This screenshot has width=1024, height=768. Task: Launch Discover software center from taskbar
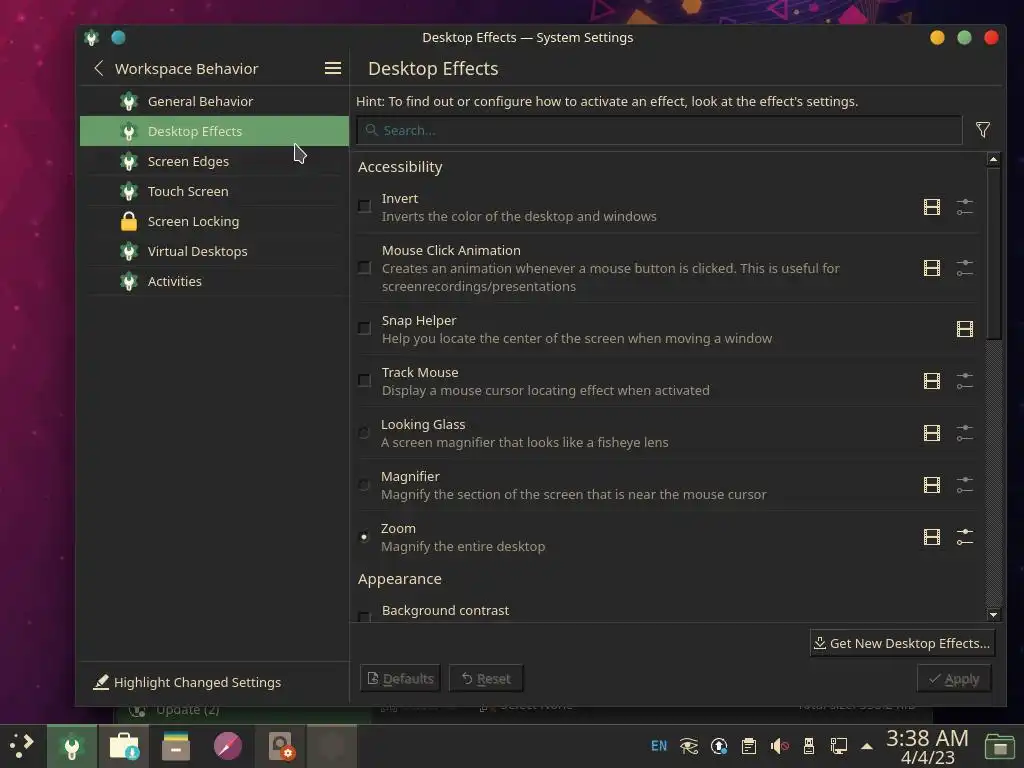(124, 746)
